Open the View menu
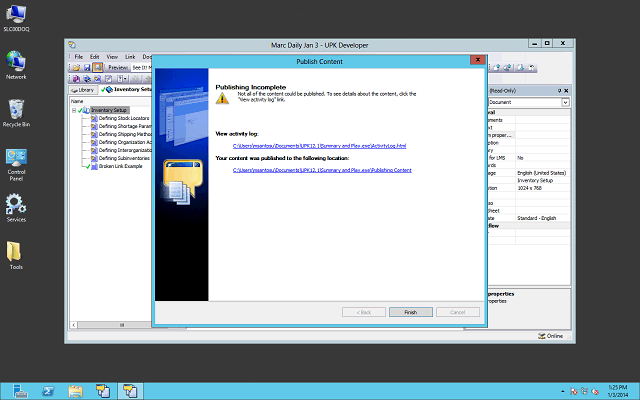This screenshot has width=640, height=400. point(112,57)
